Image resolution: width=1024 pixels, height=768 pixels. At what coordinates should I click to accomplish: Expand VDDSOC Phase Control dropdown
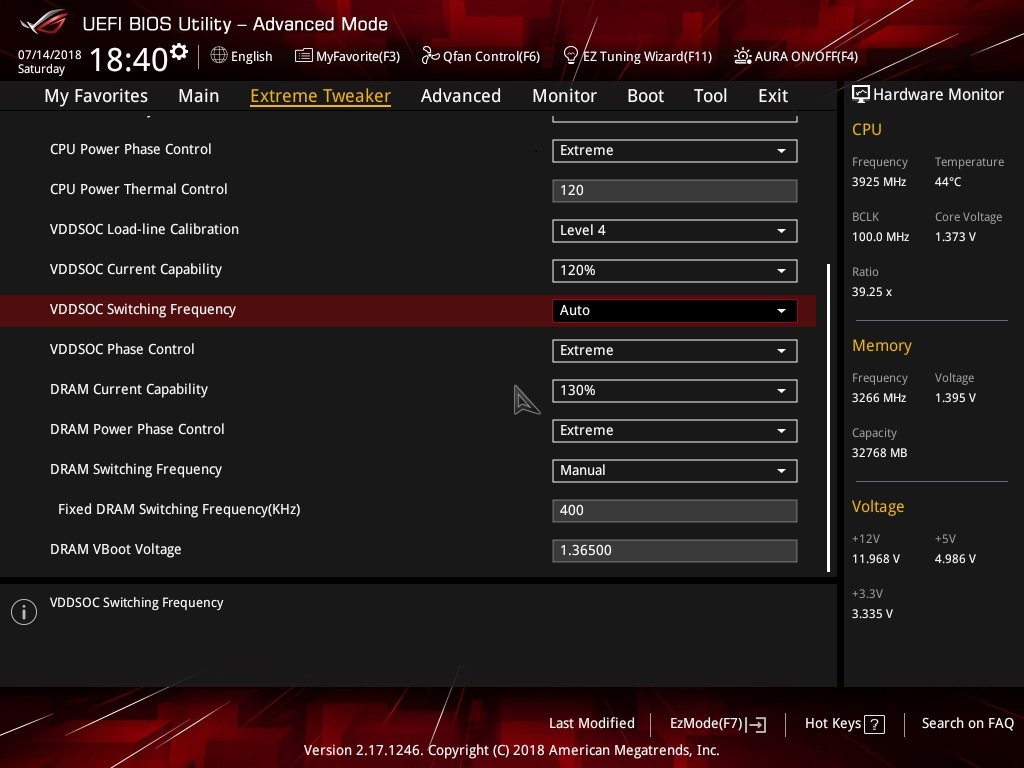pos(675,351)
